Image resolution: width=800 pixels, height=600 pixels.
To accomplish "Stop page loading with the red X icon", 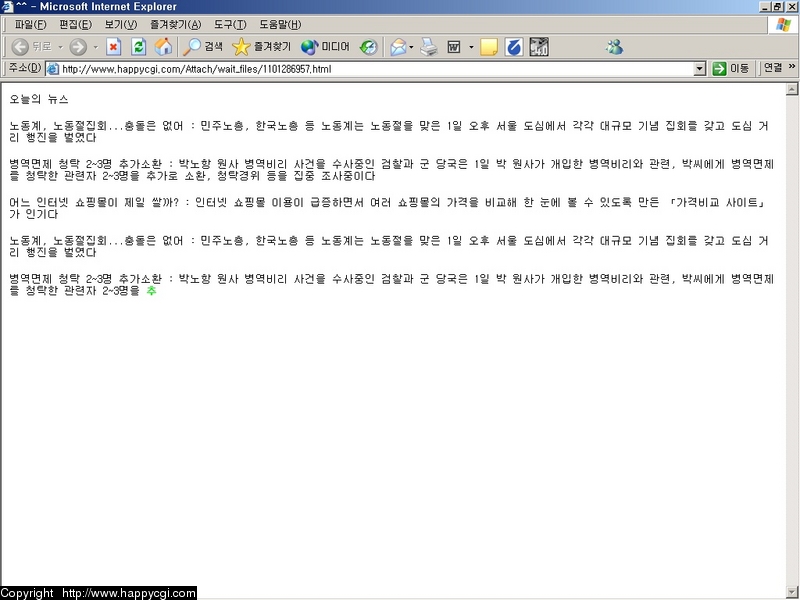I will coord(113,47).
